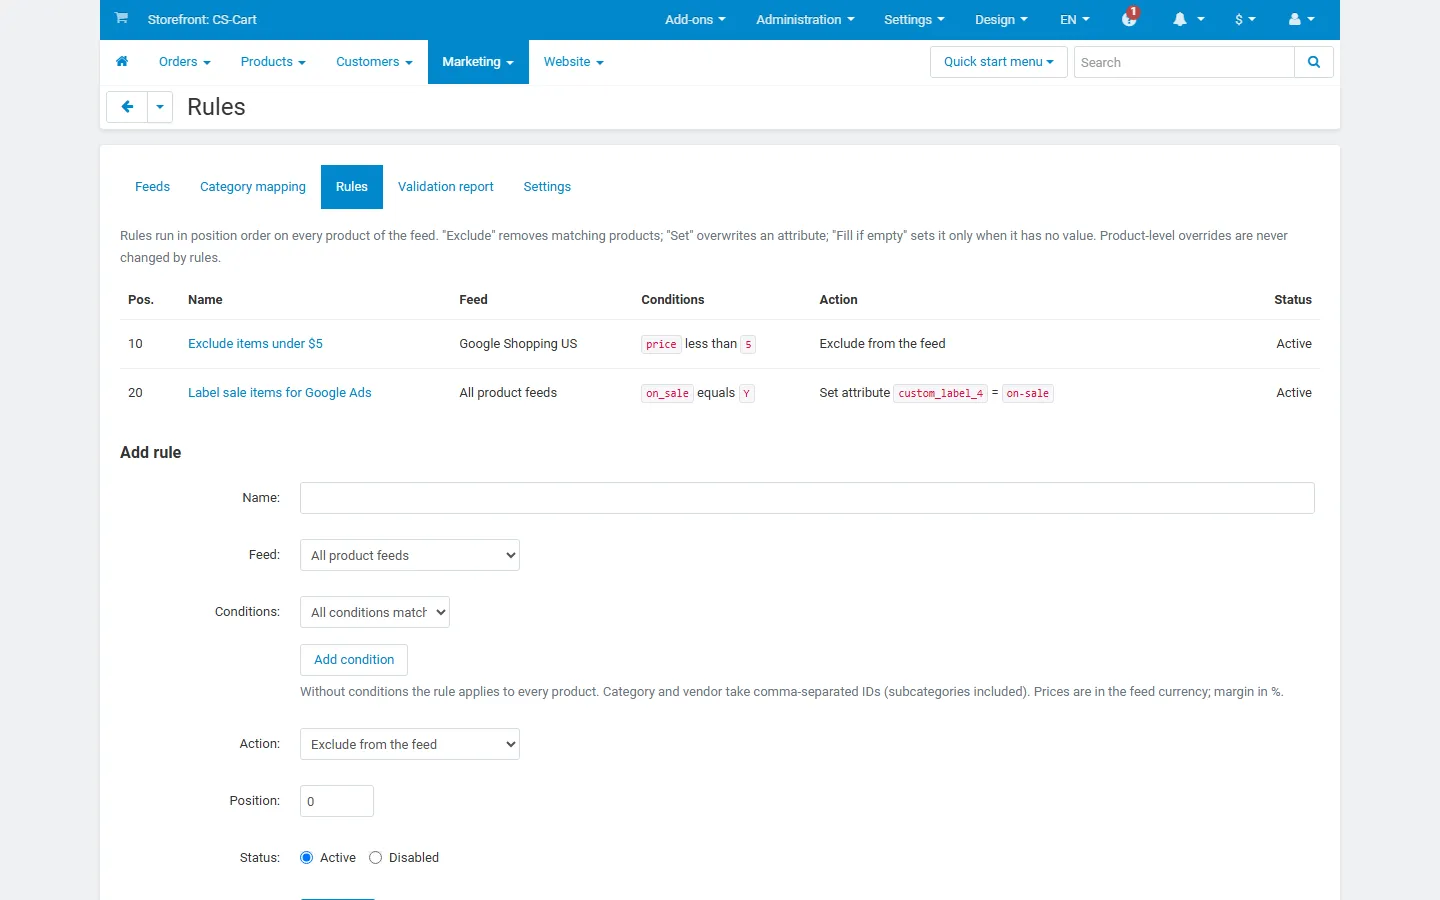Open the Quick start menu
Screen dimensions: 1440x900
pos(999,62)
